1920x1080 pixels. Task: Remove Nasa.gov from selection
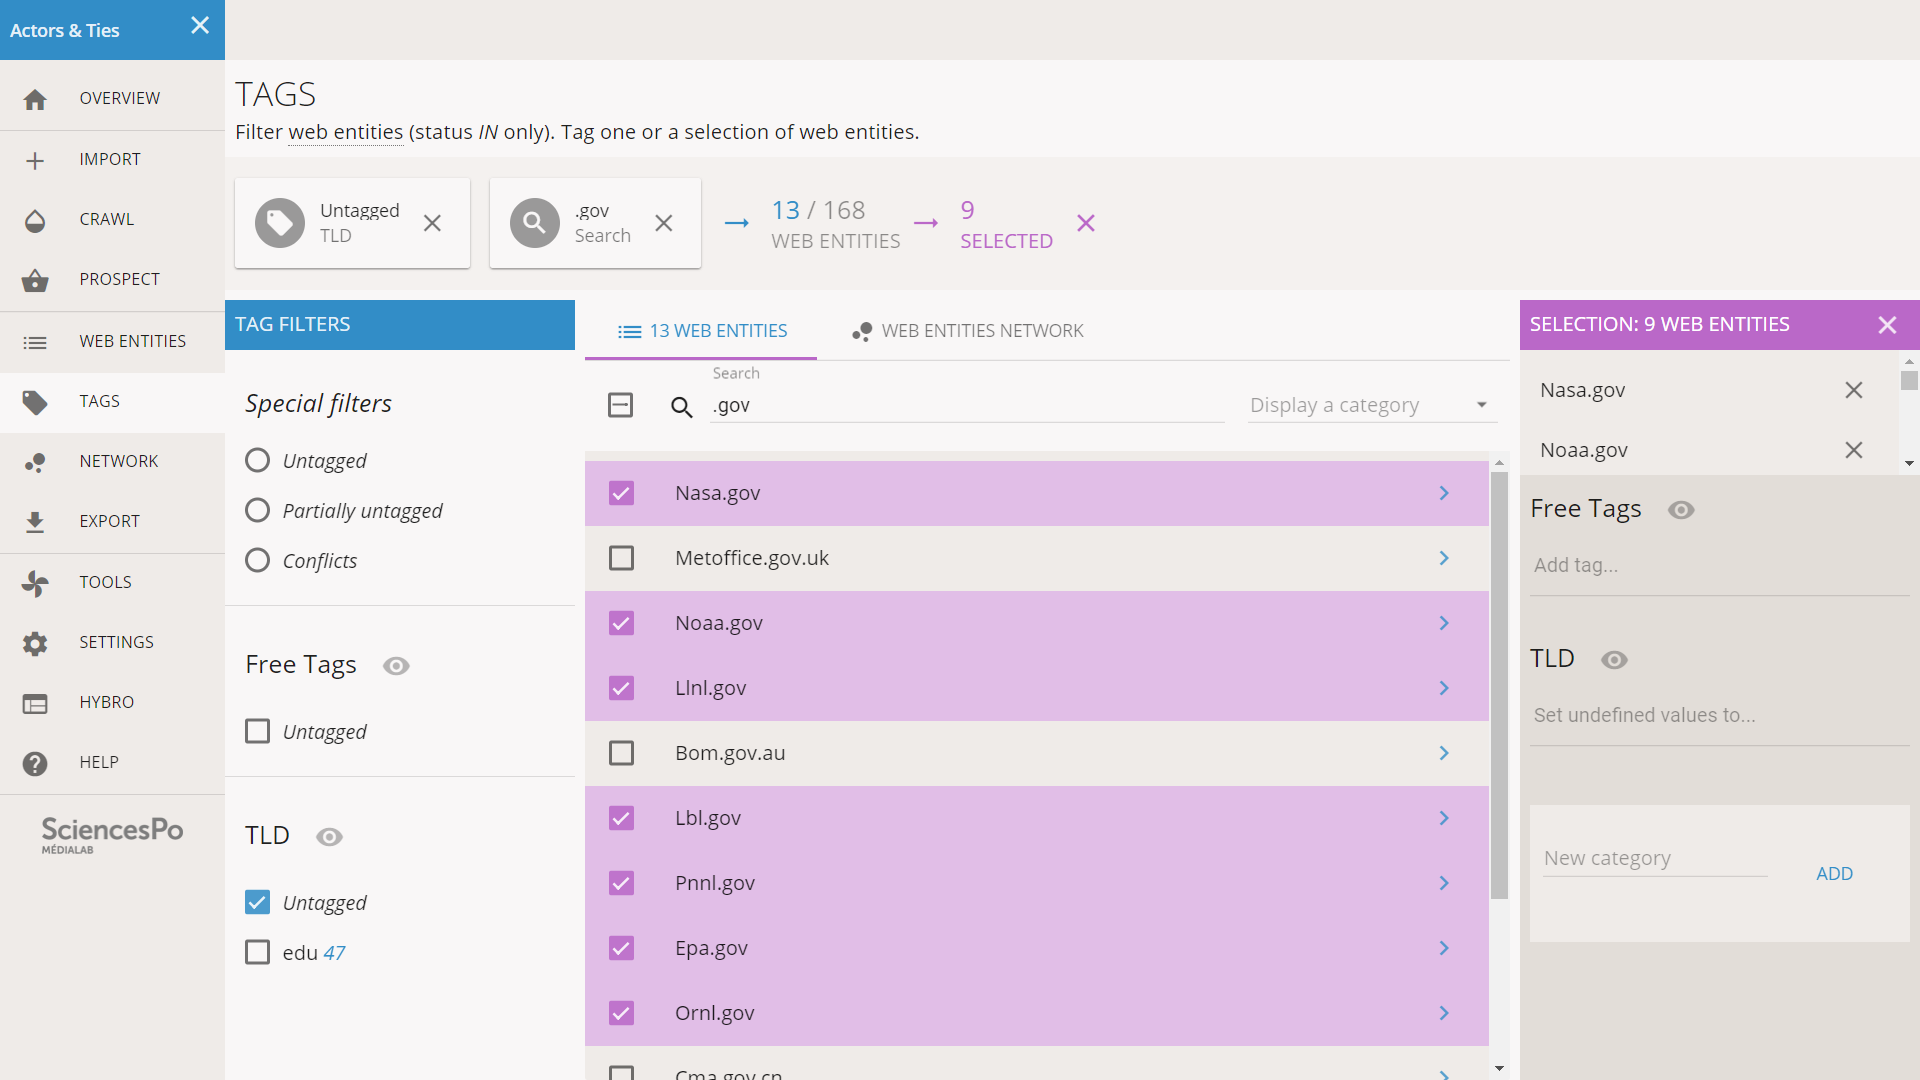[x=1854, y=390]
